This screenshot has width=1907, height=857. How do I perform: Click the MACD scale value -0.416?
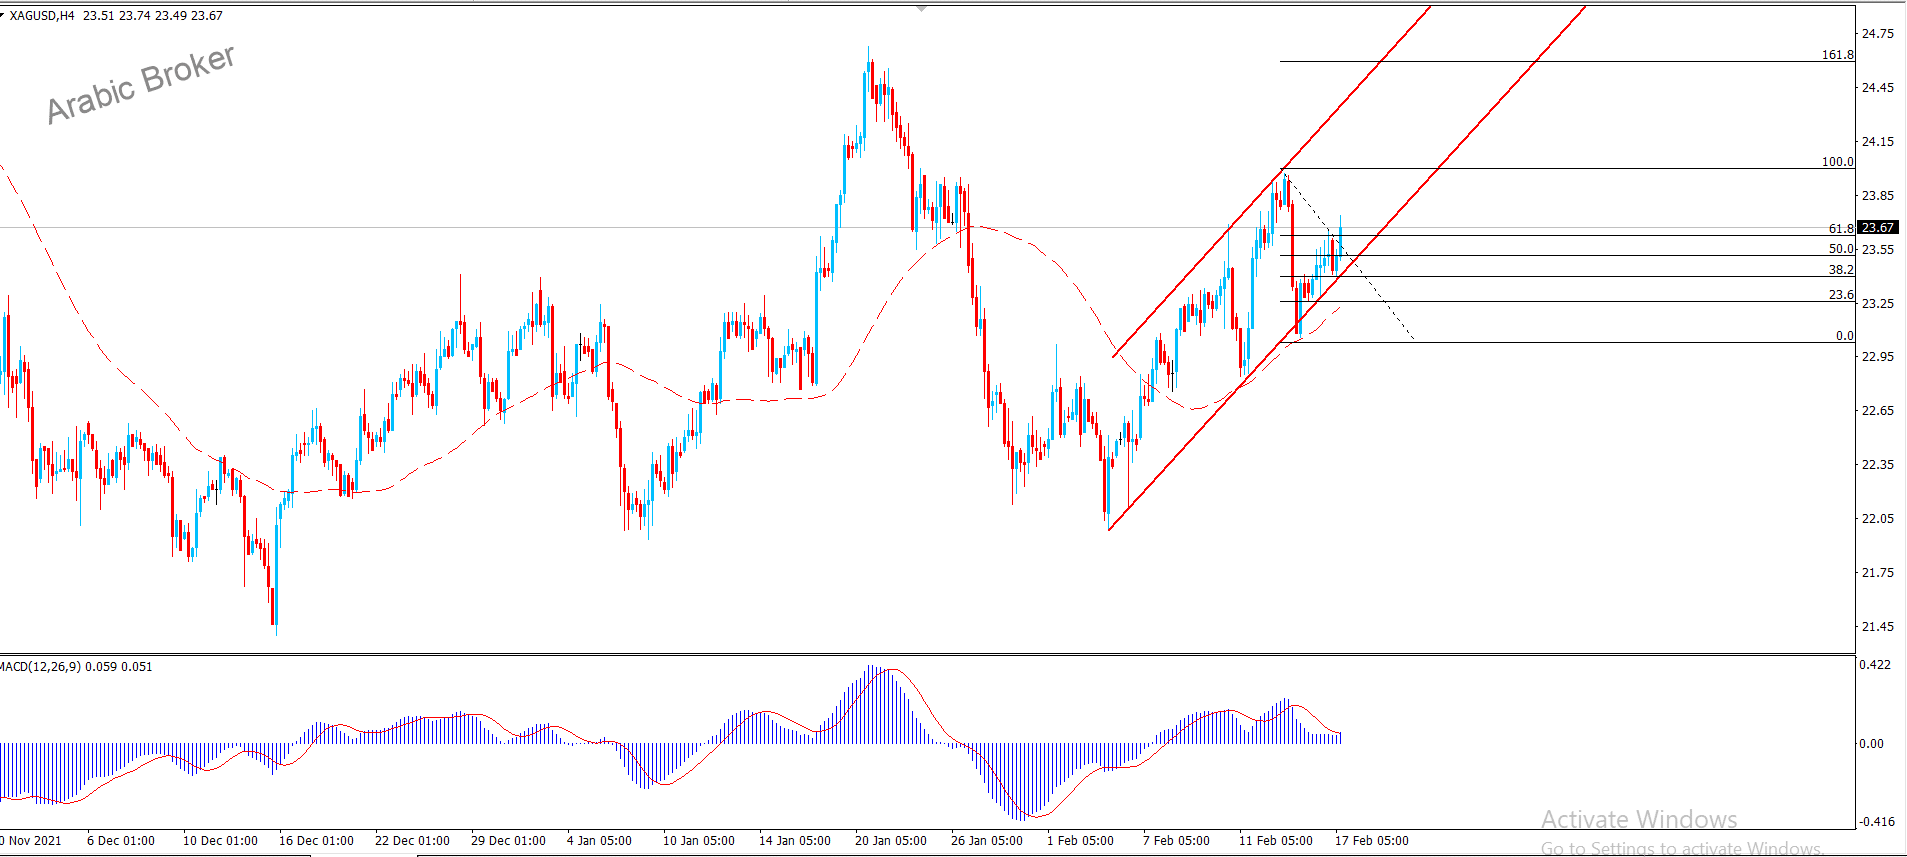[1876, 822]
